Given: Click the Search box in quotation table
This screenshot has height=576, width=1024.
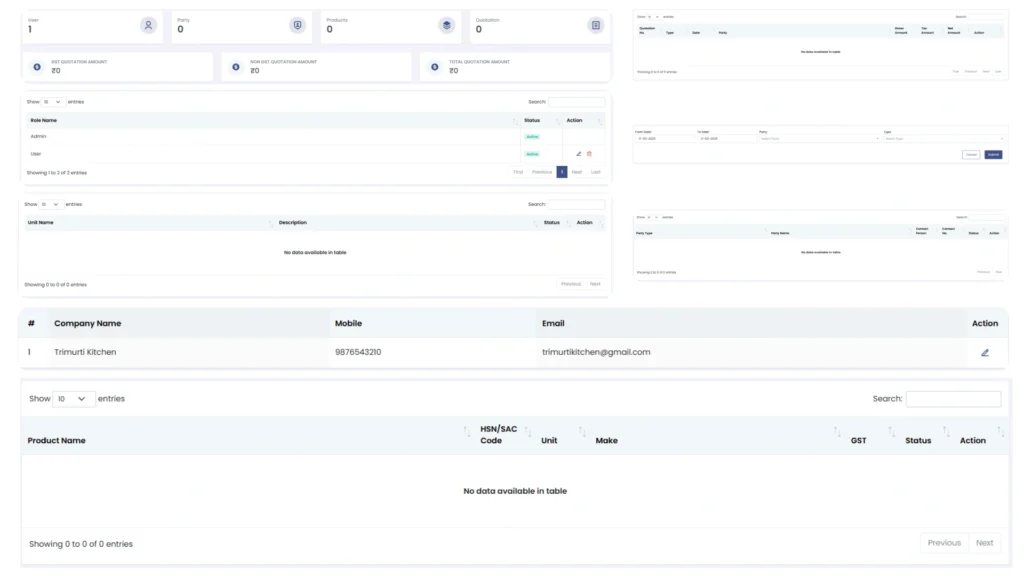Looking at the screenshot, I should pos(986,17).
